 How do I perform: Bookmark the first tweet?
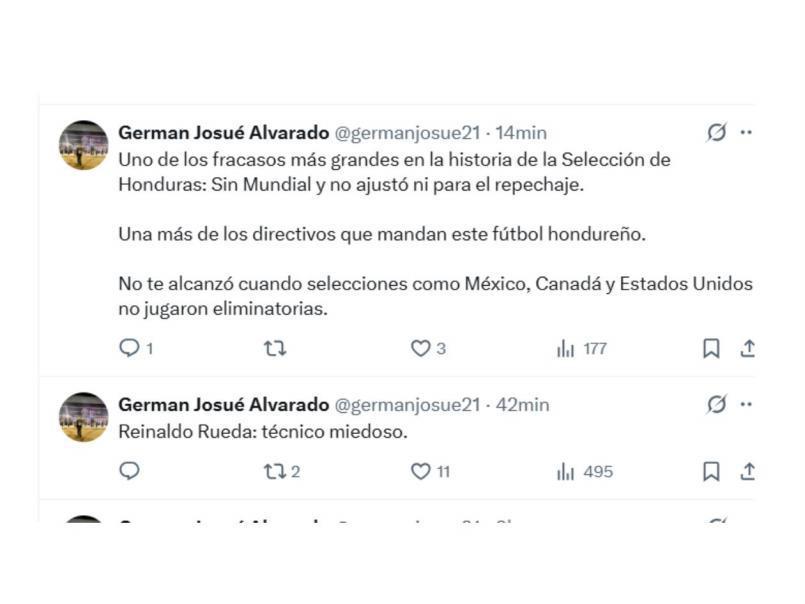coord(711,348)
